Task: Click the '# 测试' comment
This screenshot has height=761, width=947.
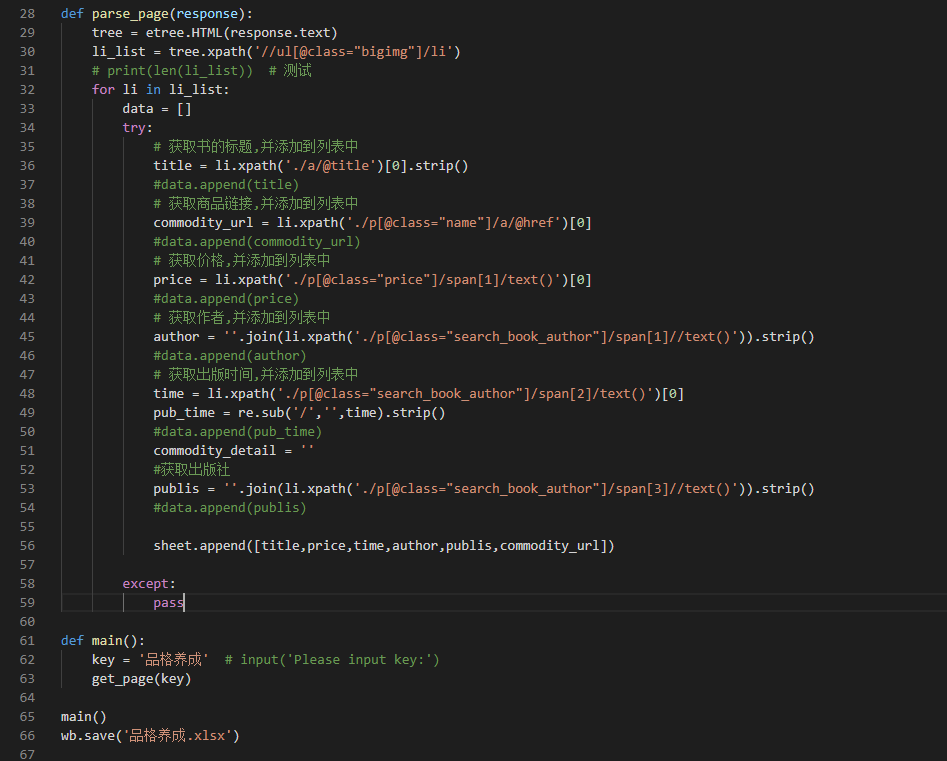Action: pyautogui.click(x=290, y=71)
